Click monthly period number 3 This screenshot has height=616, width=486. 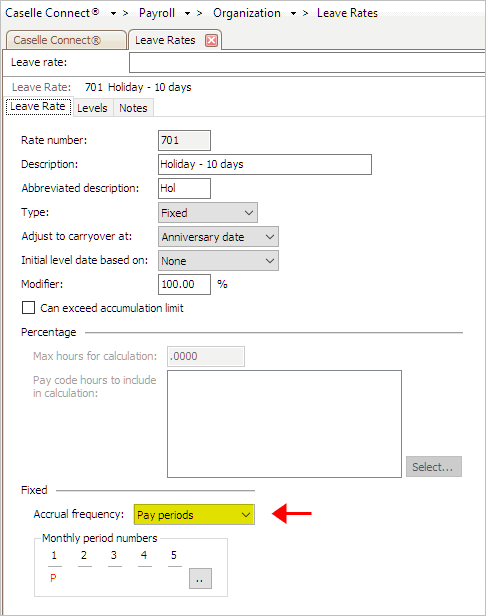coord(114,556)
